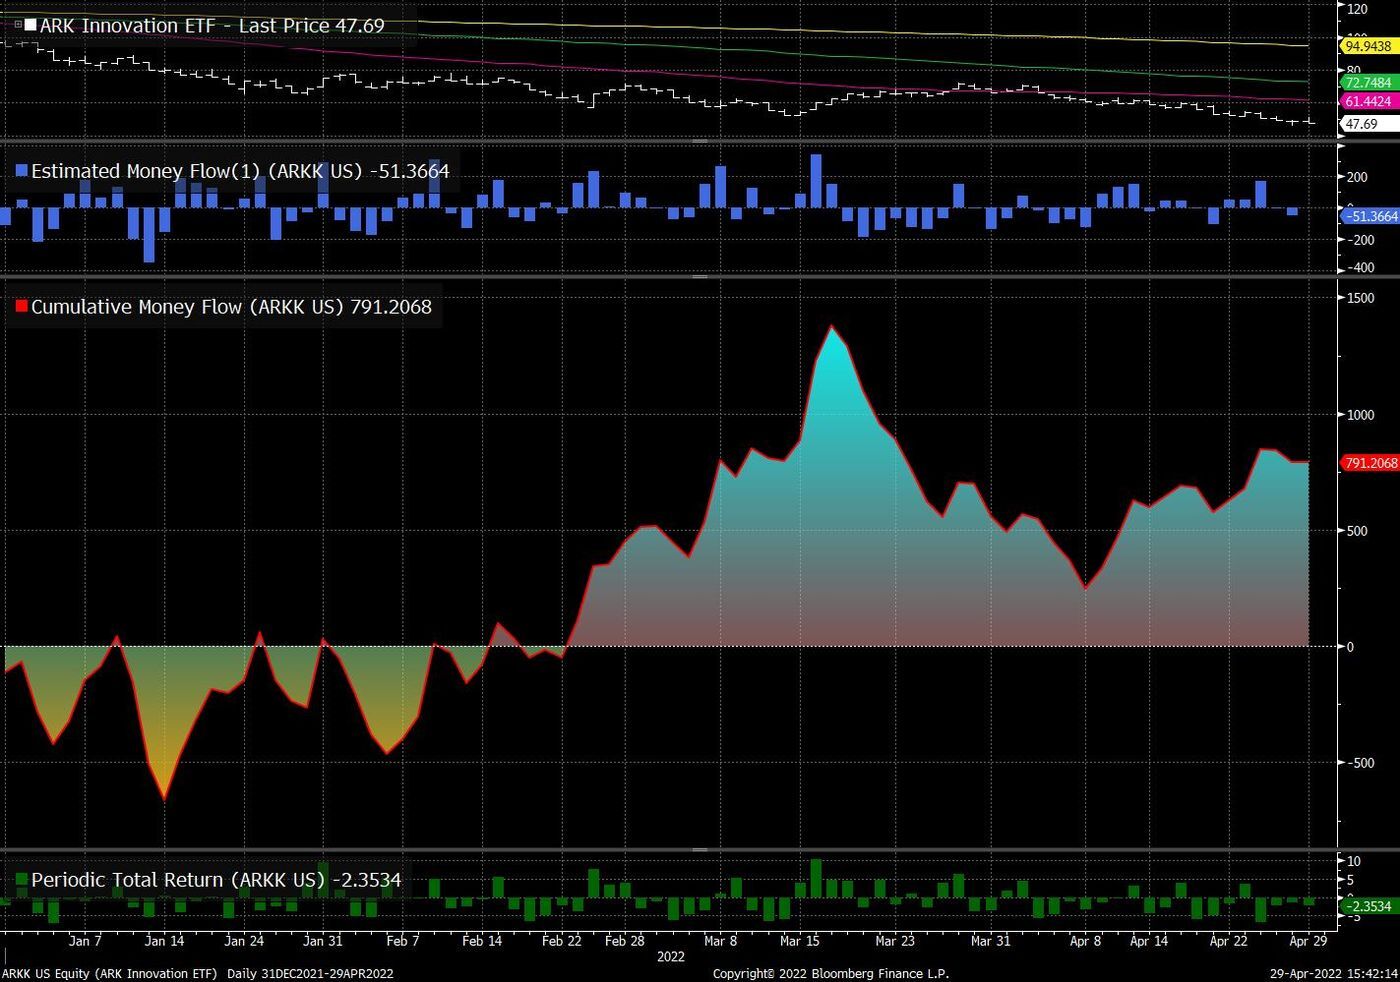Click the 29-Apr-2022 15:42:14 timestamp
1400x982 pixels.
pos(1334,974)
